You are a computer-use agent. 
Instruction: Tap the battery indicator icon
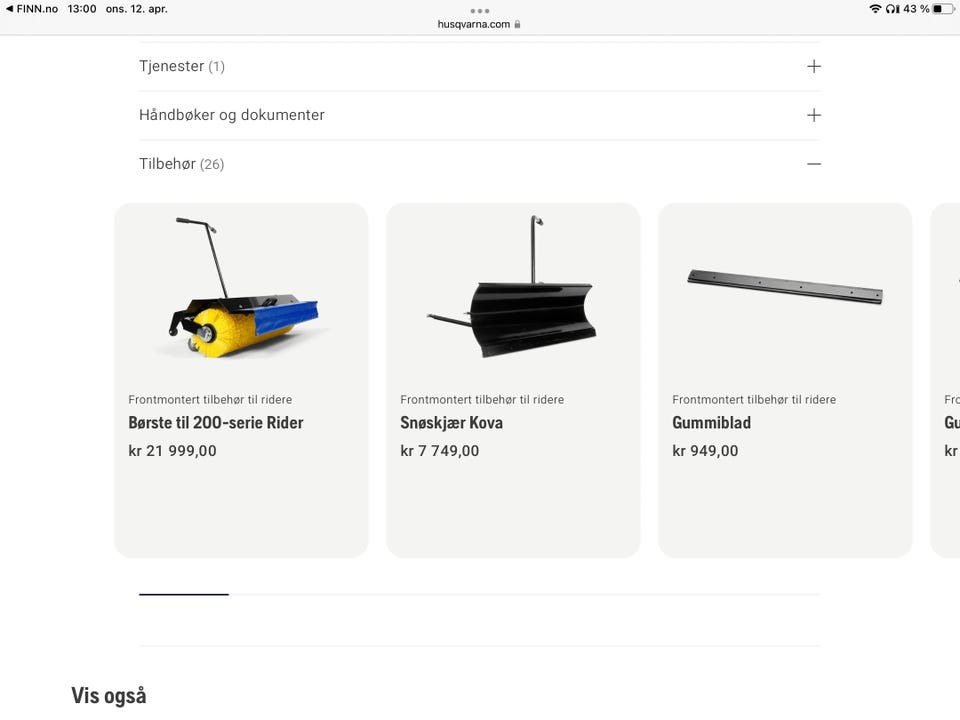click(943, 9)
